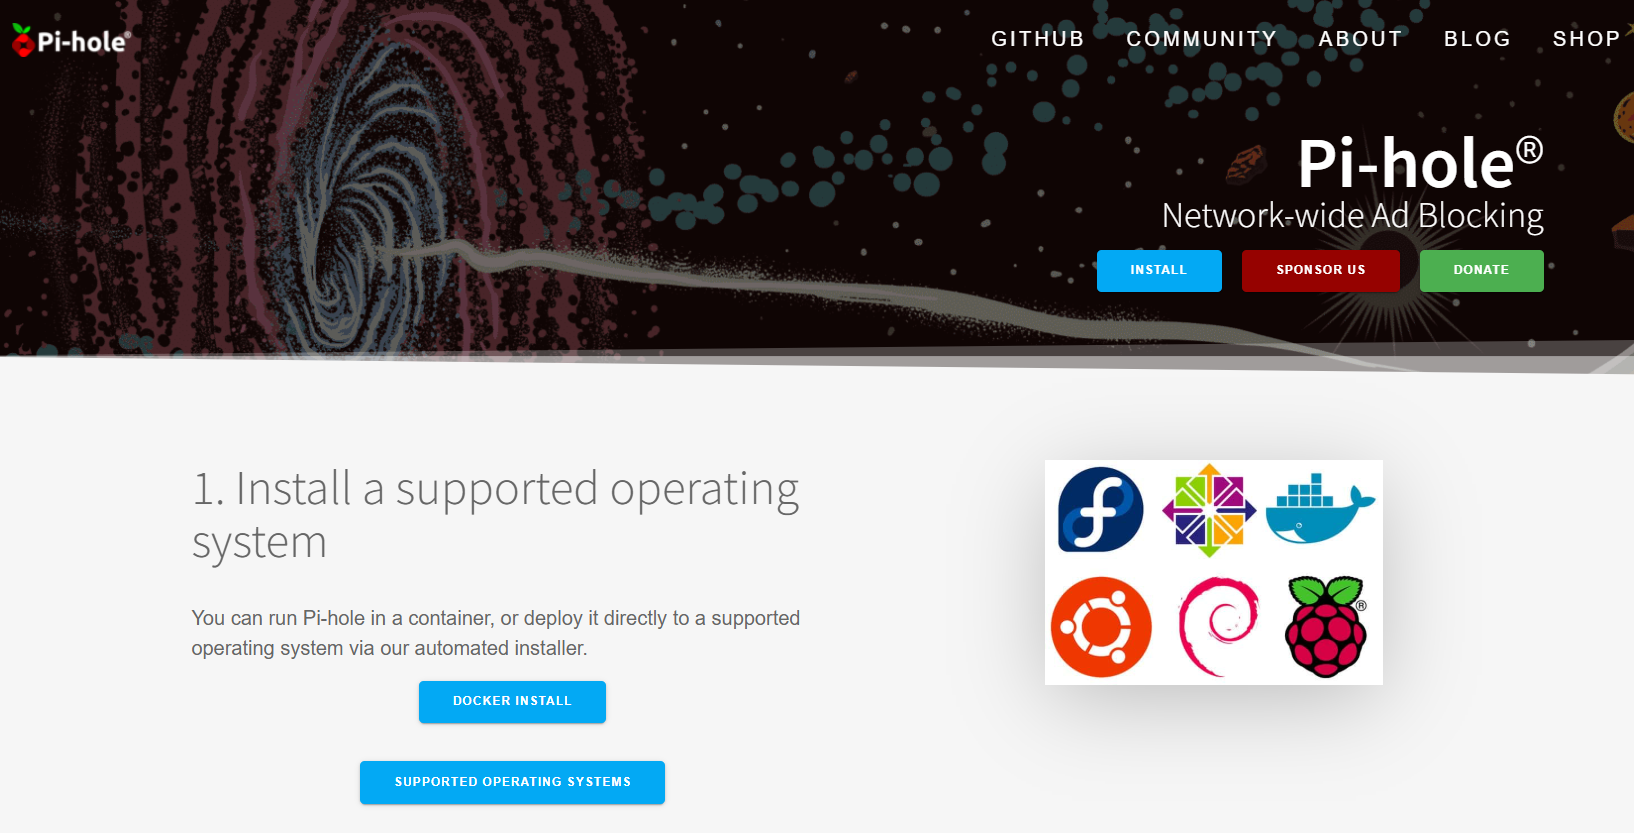The height and width of the screenshot is (833, 1634).
Task: Click the red SPONSOR US button
Action: coord(1321,271)
